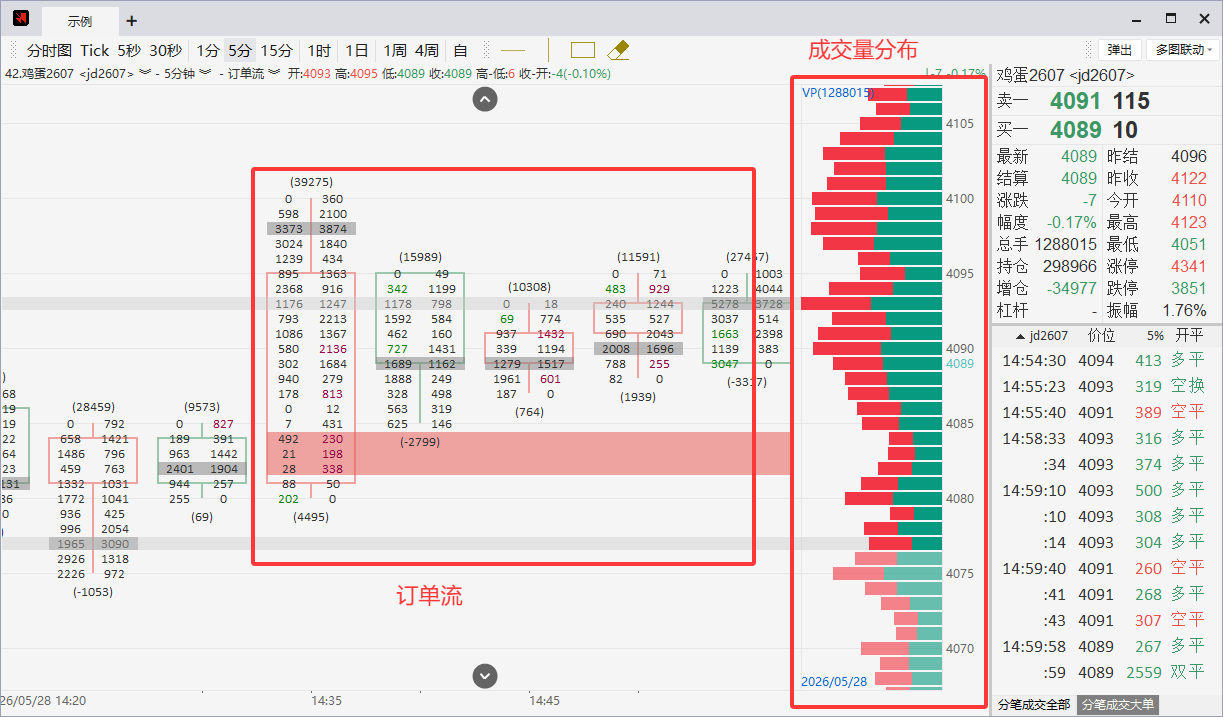Click the 最低 value 4051
Image resolution: width=1223 pixels, height=717 pixels.
click(1189, 244)
